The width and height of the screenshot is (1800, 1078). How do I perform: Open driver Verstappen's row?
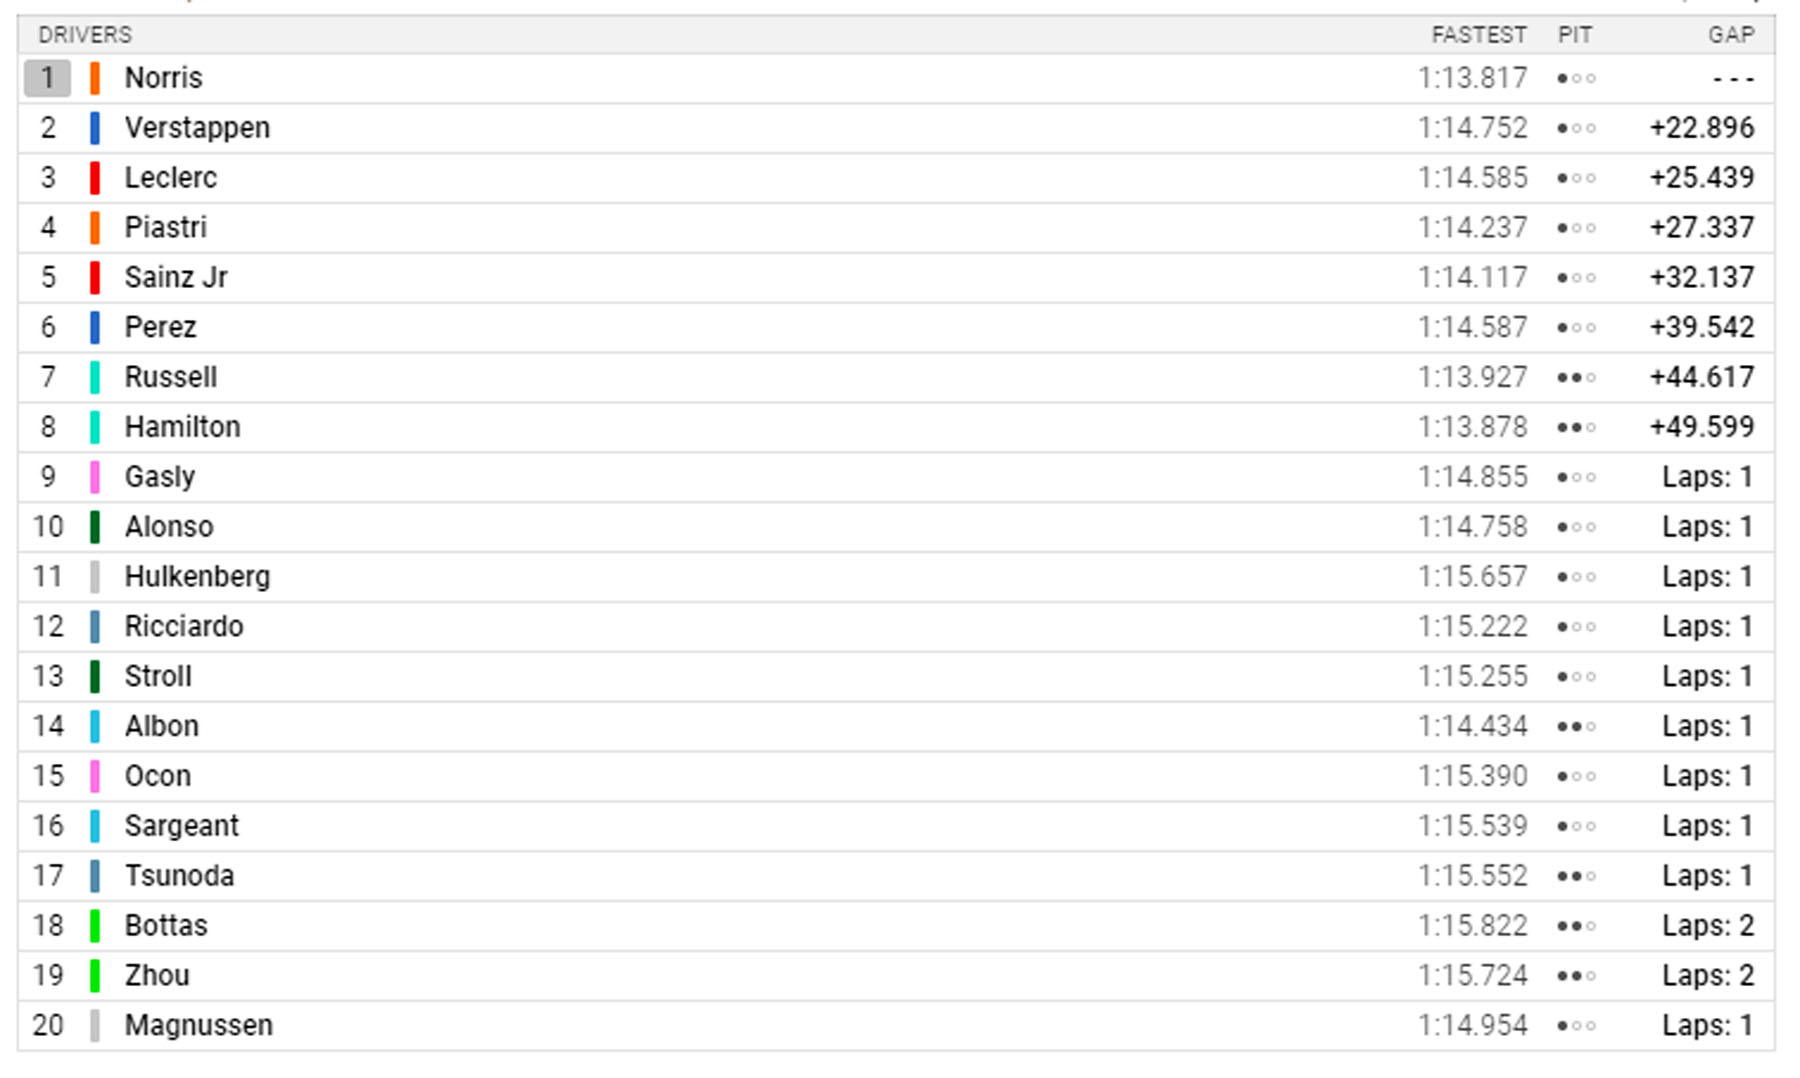click(896, 128)
